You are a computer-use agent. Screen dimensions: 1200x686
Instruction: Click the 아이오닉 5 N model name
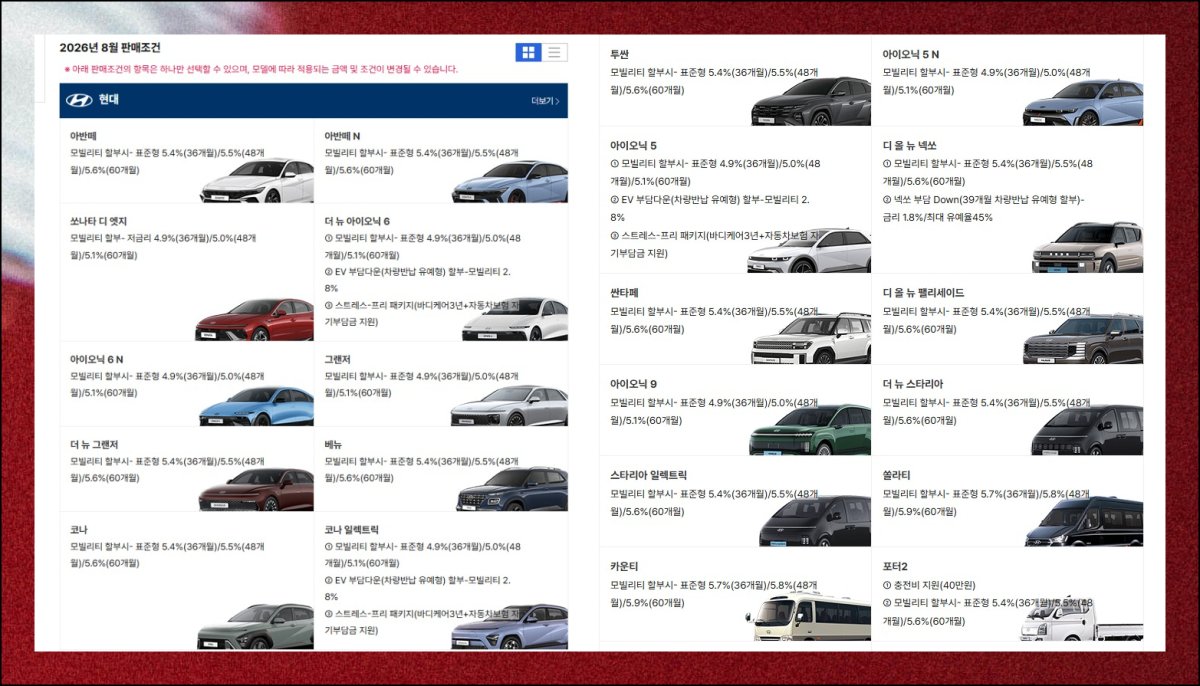point(910,54)
